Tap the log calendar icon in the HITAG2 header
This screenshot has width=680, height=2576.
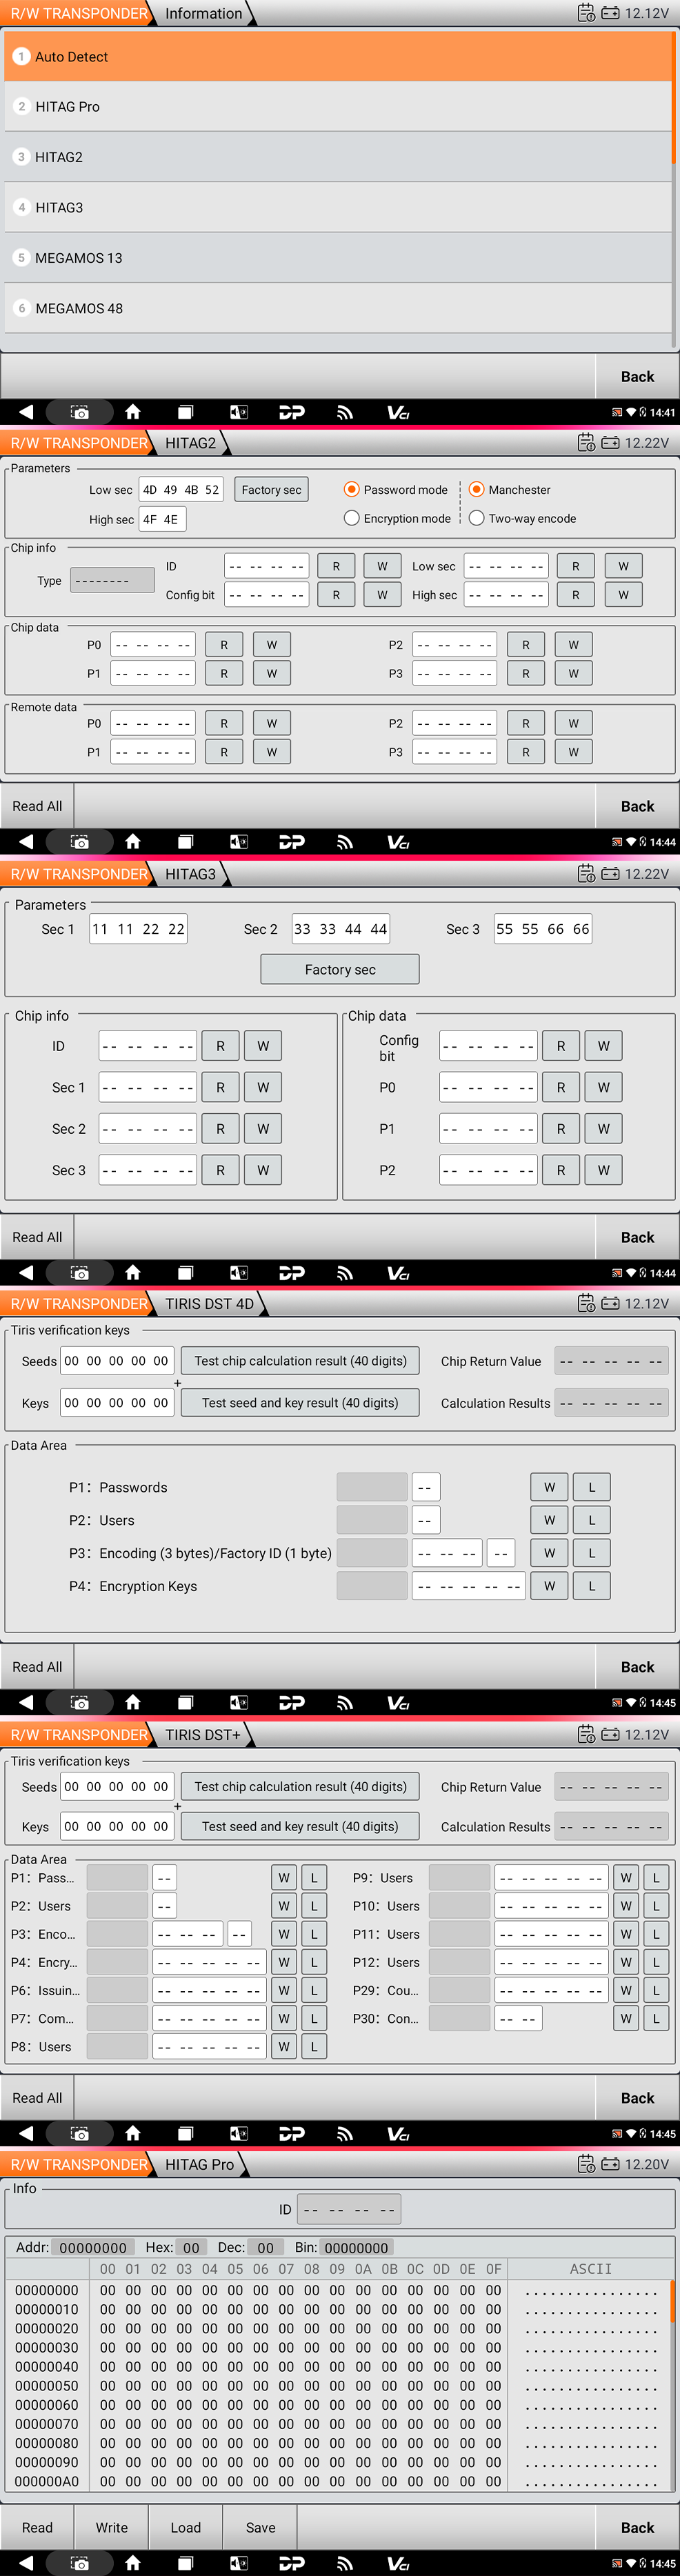coord(587,443)
